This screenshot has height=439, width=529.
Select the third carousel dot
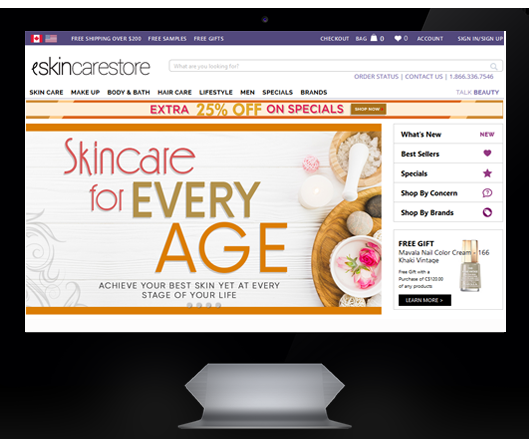coord(209,305)
